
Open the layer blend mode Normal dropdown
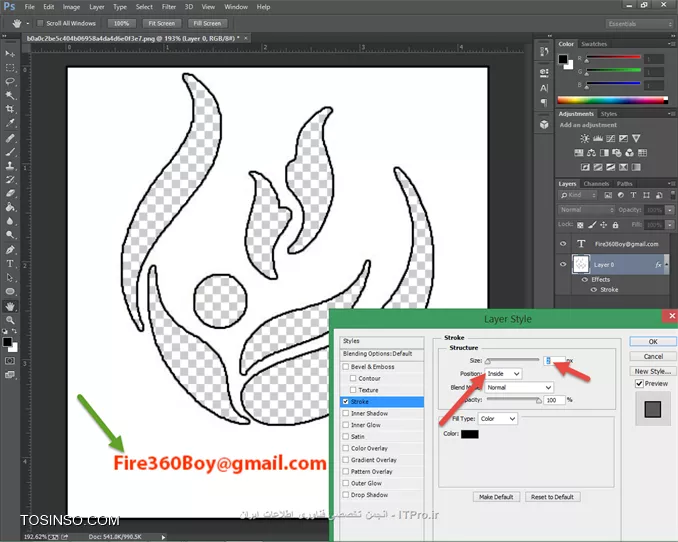586,210
